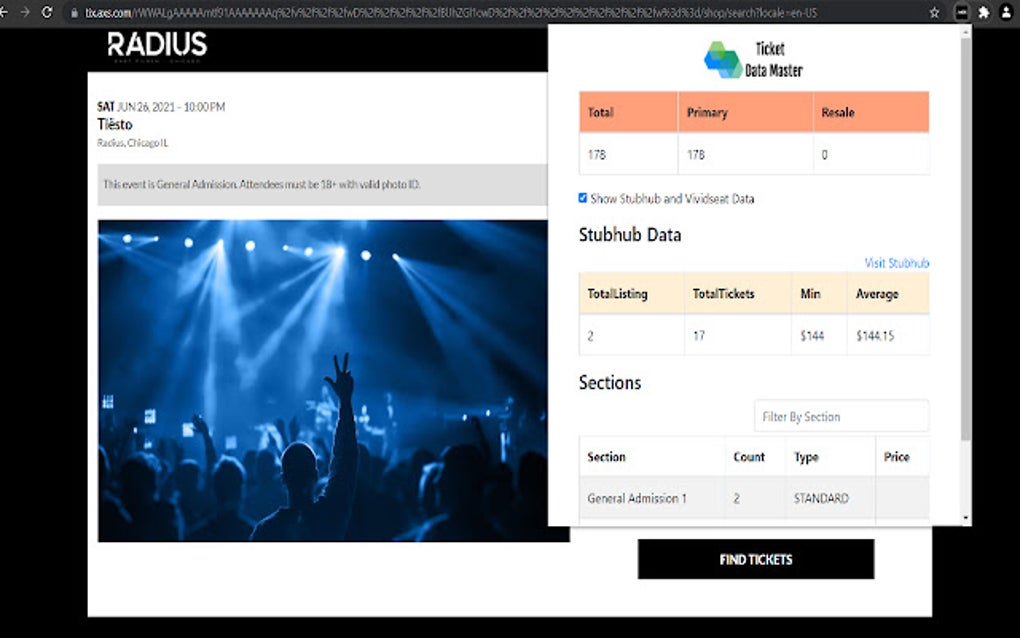Click the padlock site security icon
1020x638 pixels.
pyautogui.click(x=77, y=12)
